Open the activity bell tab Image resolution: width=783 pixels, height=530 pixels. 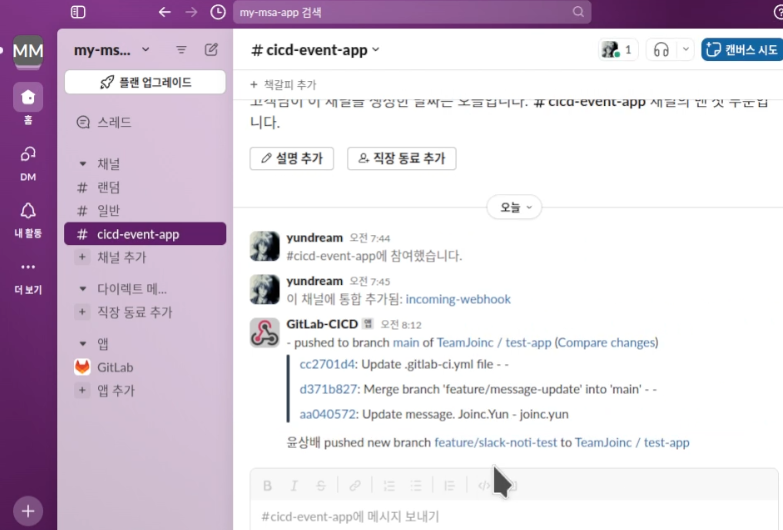point(28,220)
